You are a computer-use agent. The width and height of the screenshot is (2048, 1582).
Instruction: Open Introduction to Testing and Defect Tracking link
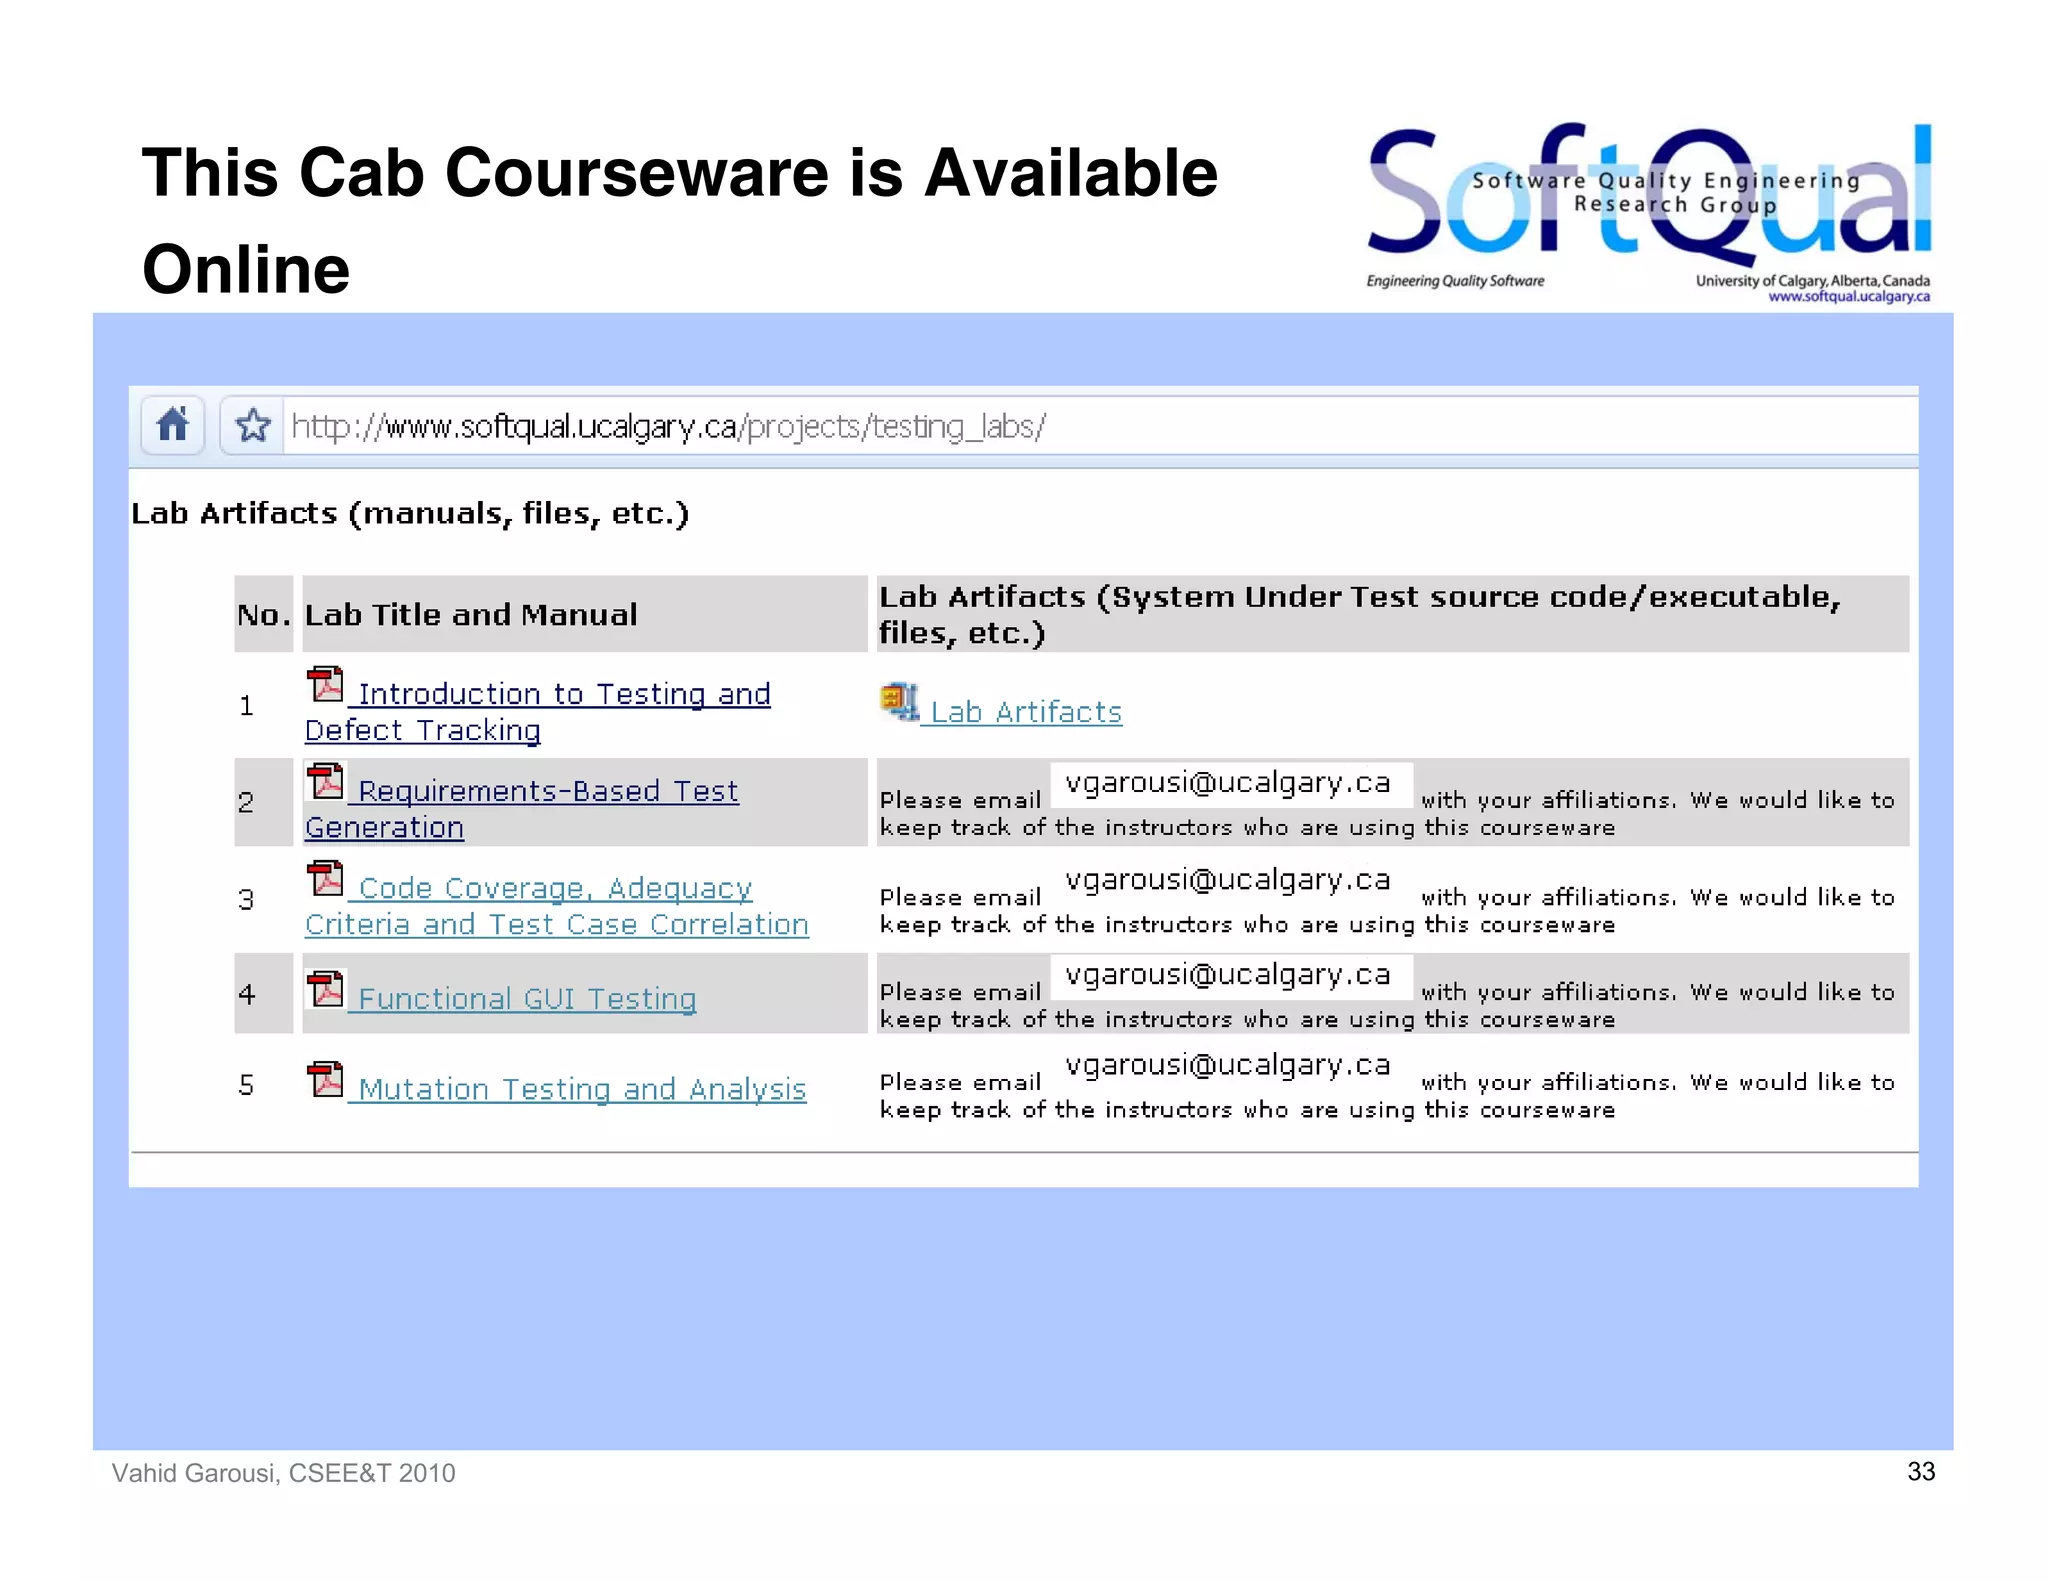538,712
